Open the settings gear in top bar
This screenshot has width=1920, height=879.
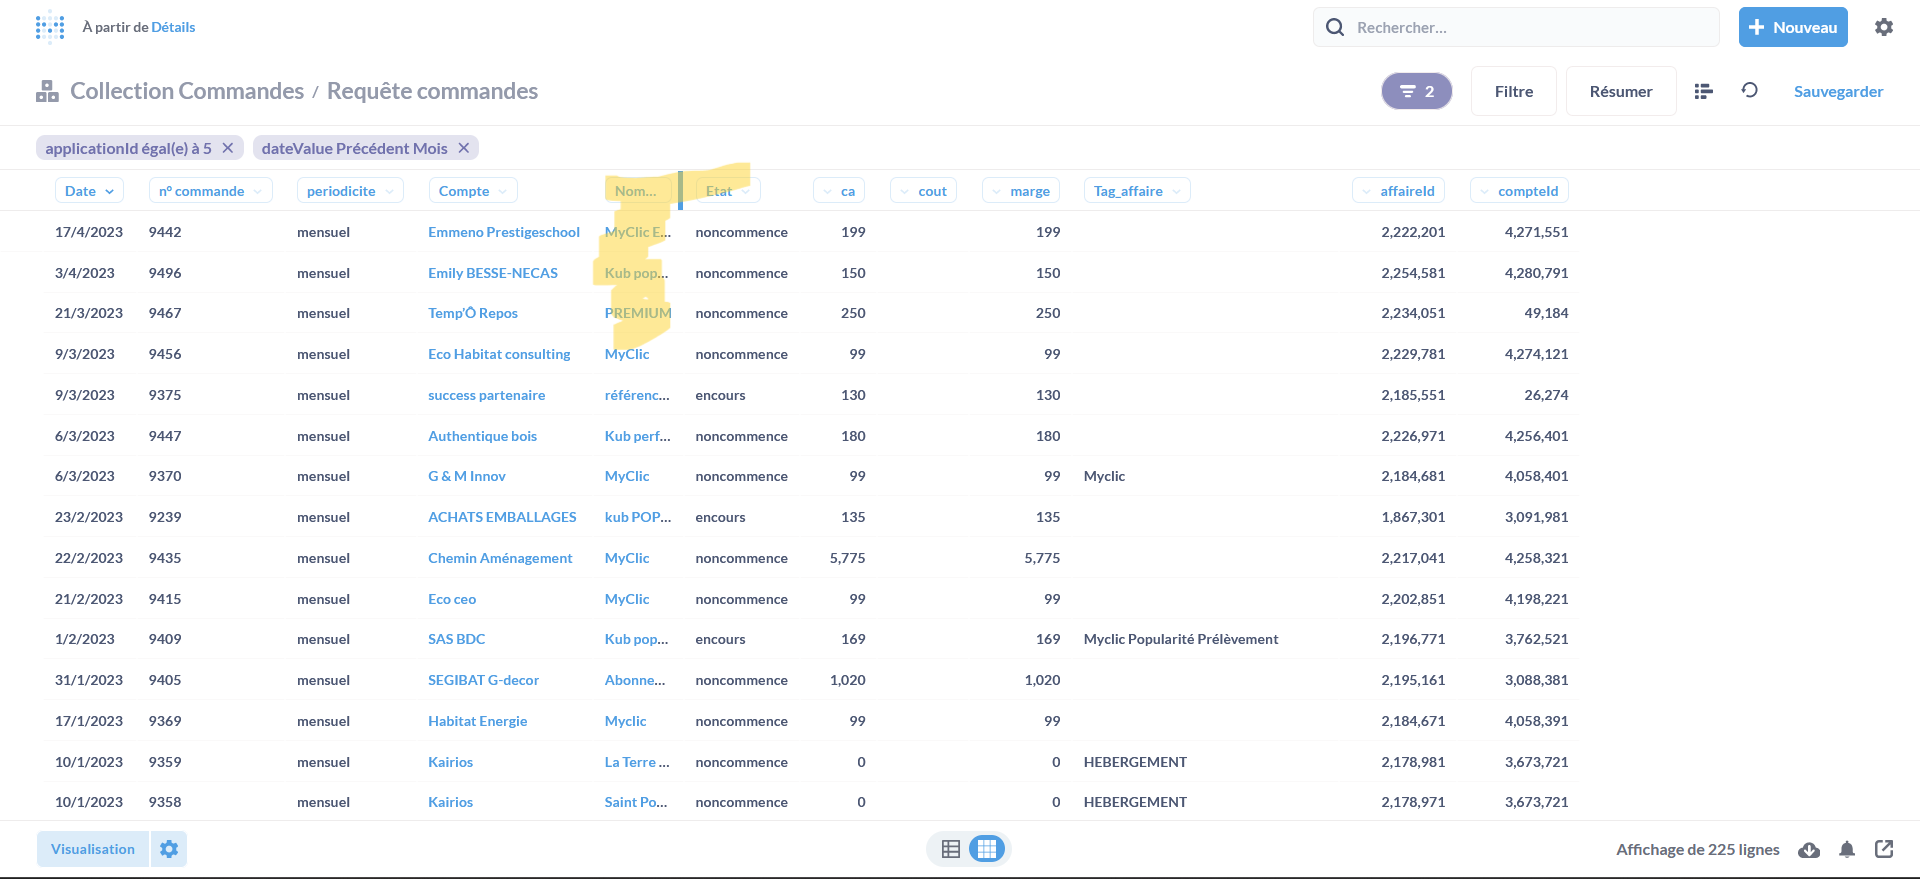pyautogui.click(x=1884, y=27)
